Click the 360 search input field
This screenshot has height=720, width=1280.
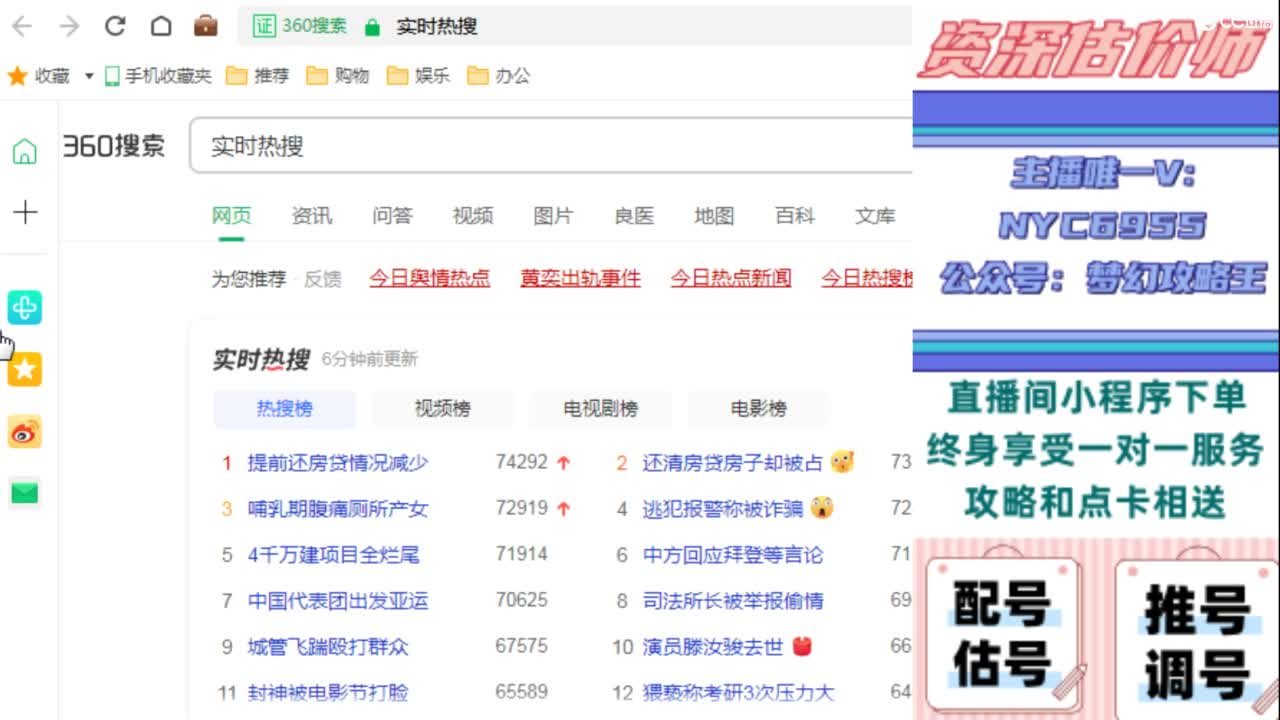[500, 145]
